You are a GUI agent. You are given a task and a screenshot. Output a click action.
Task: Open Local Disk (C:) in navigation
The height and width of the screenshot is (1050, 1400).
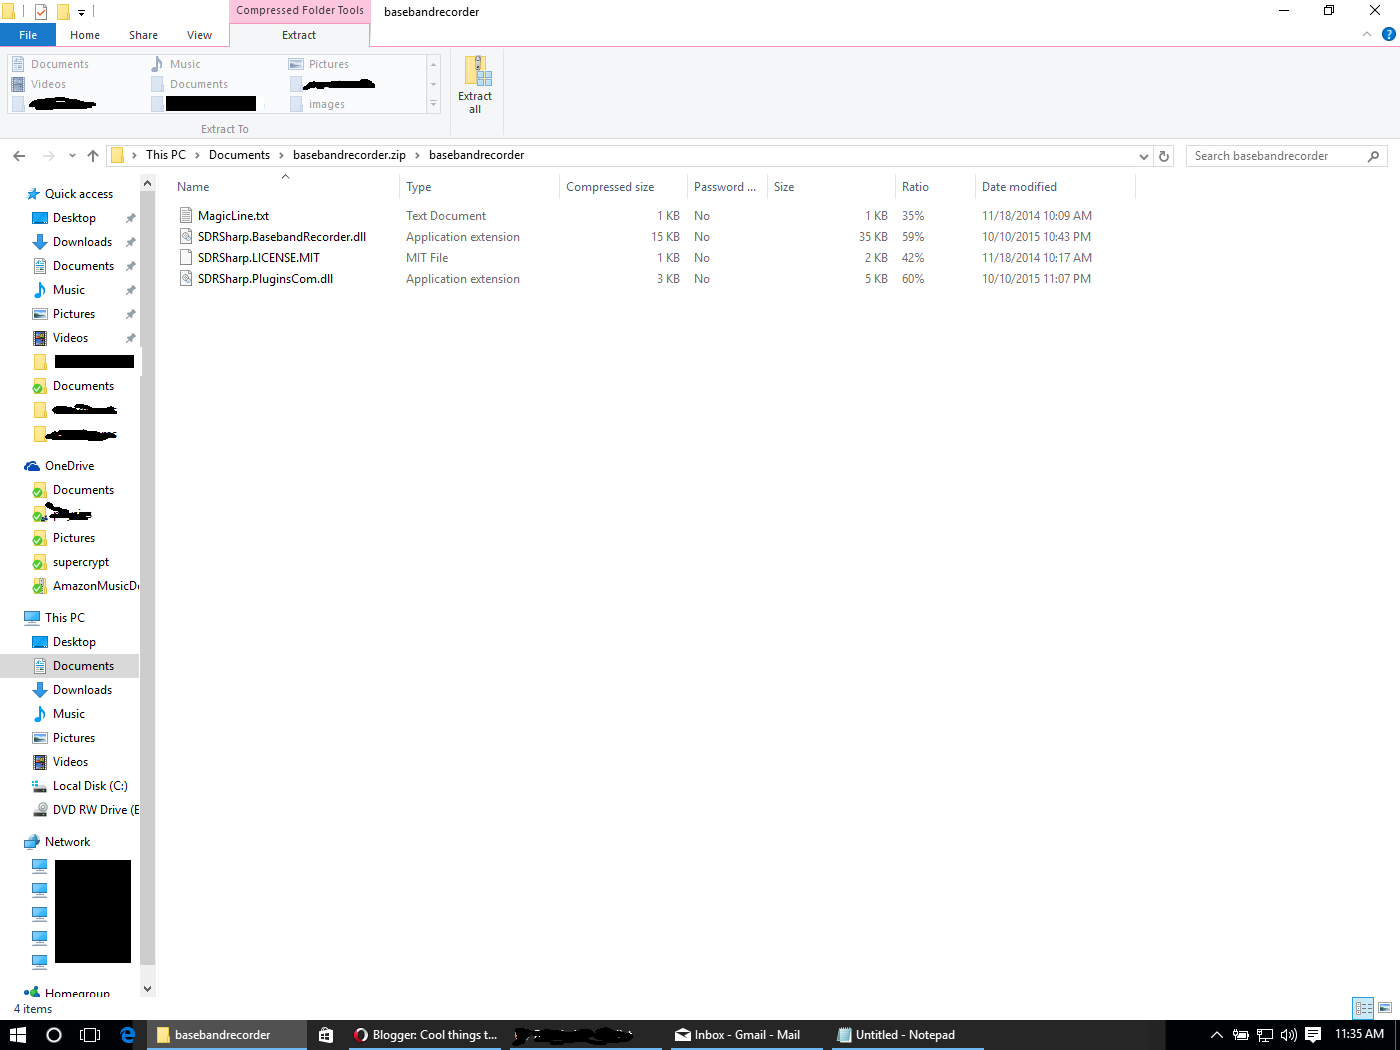pyautogui.click(x=90, y=786)
